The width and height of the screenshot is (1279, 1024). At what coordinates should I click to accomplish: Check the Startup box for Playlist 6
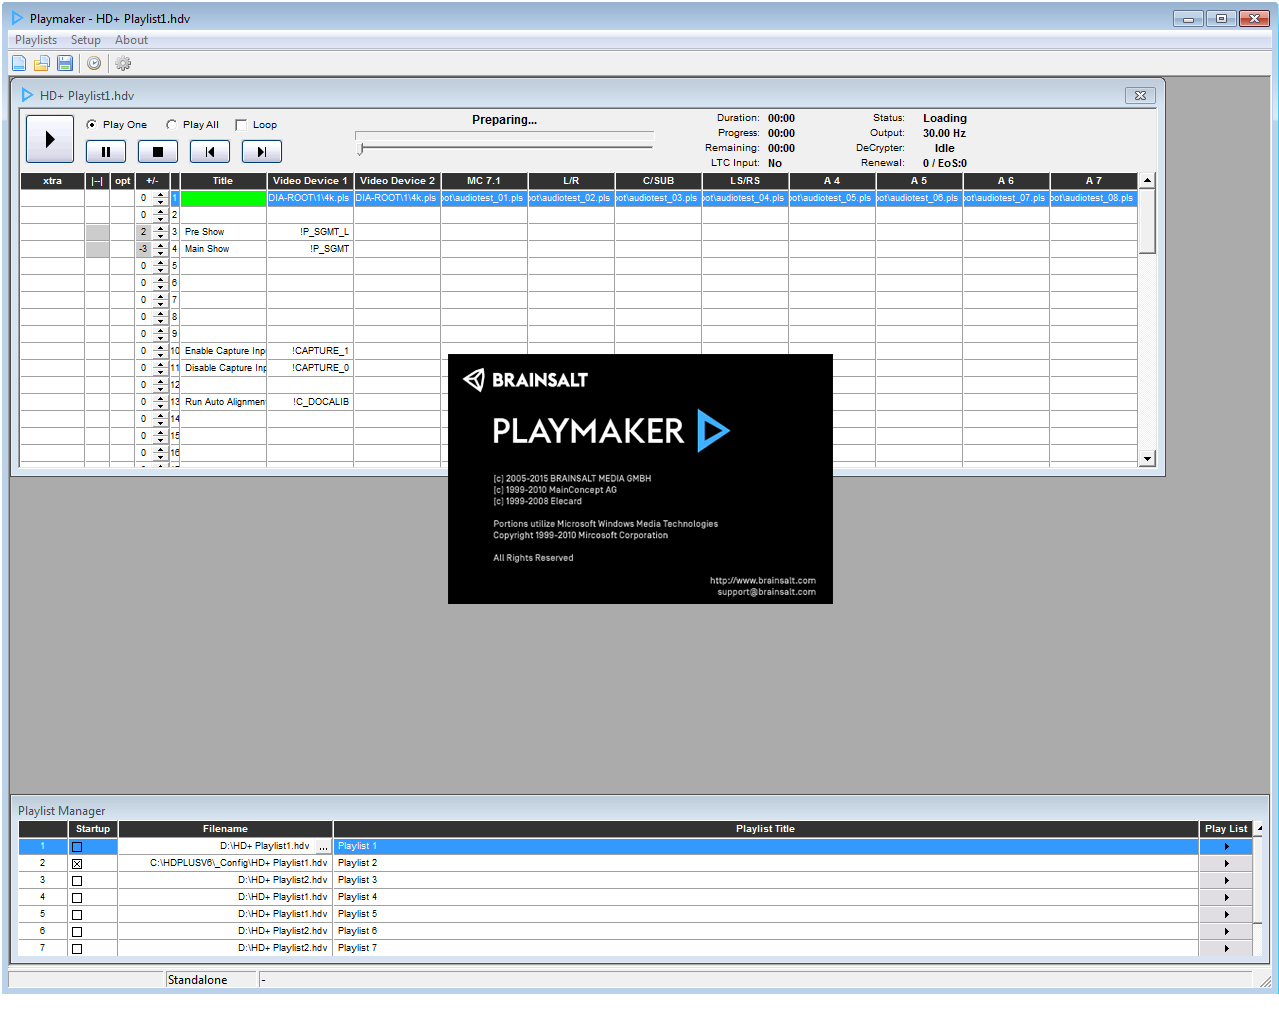tap(77, 932)
